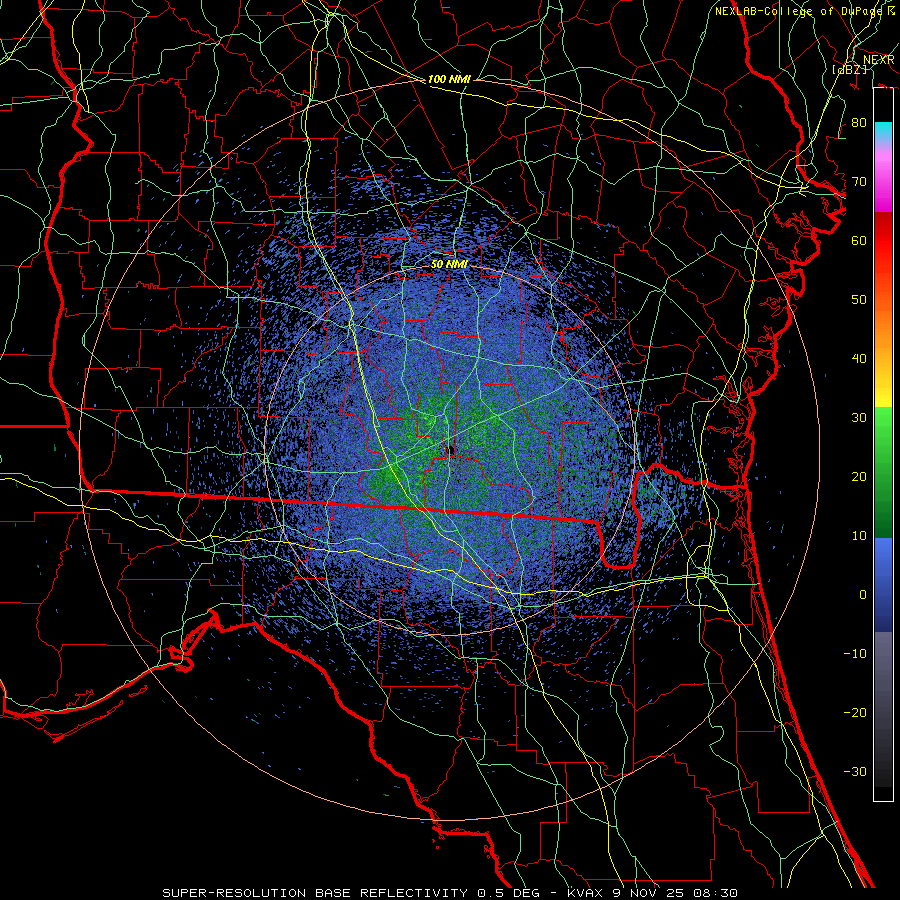Click the 10 dBZ scale value
Screen dimensions: 900x900
(x=859, y=536)
